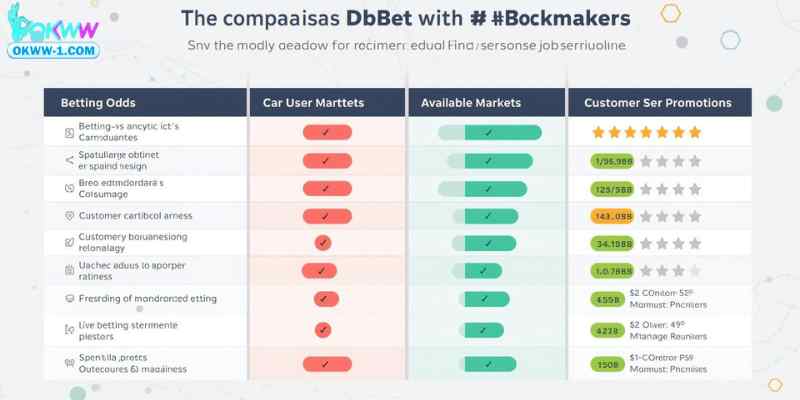The image size is (800, 400).
Task: Click the icon beside Spentila prettcs row
Action: point(69,363)
